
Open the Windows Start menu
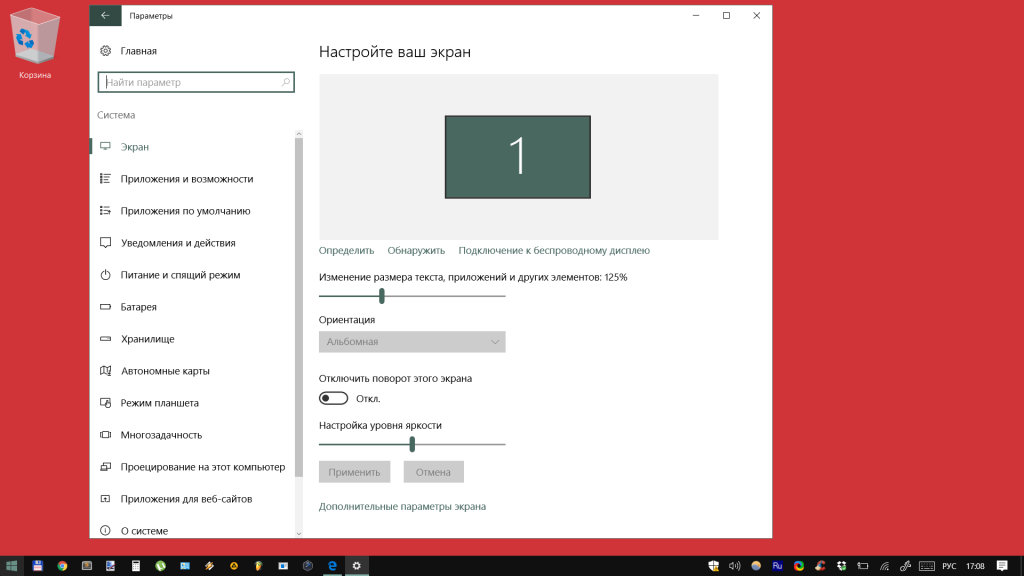11,566
